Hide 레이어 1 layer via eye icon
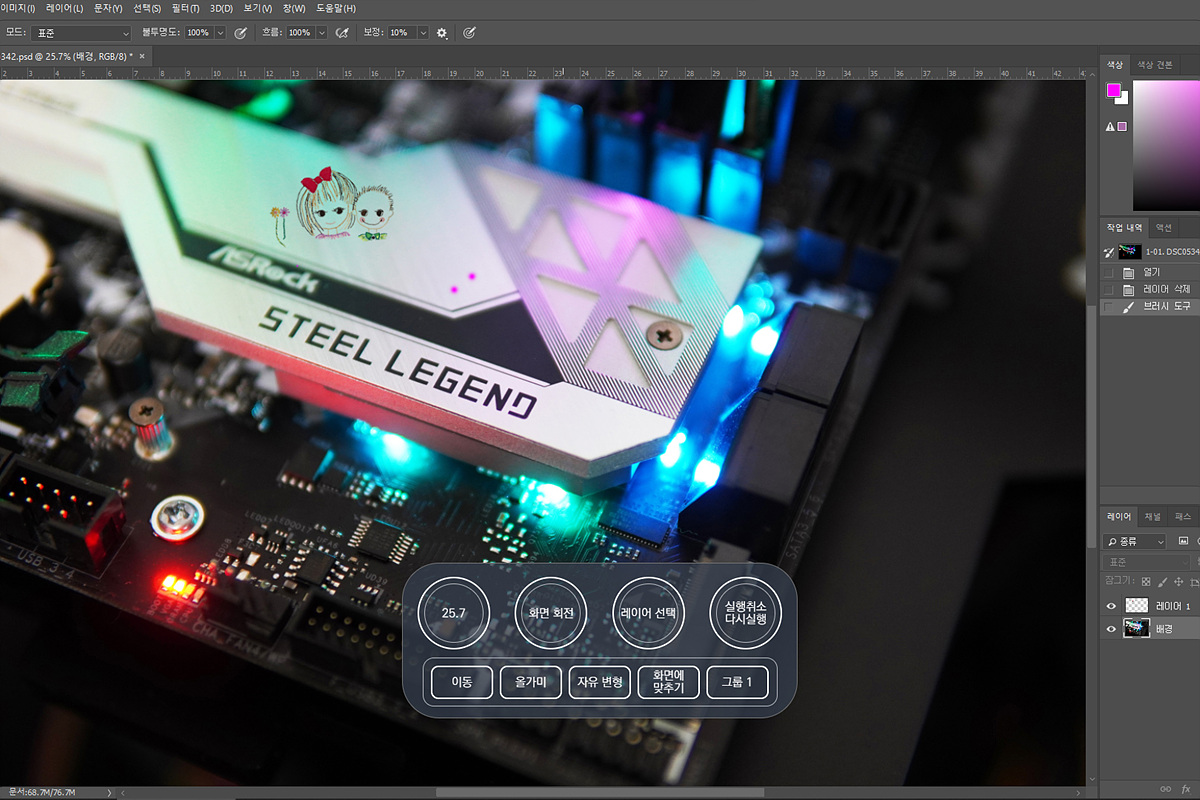This screenshot has width=1200, height=800. (1111, 606)
